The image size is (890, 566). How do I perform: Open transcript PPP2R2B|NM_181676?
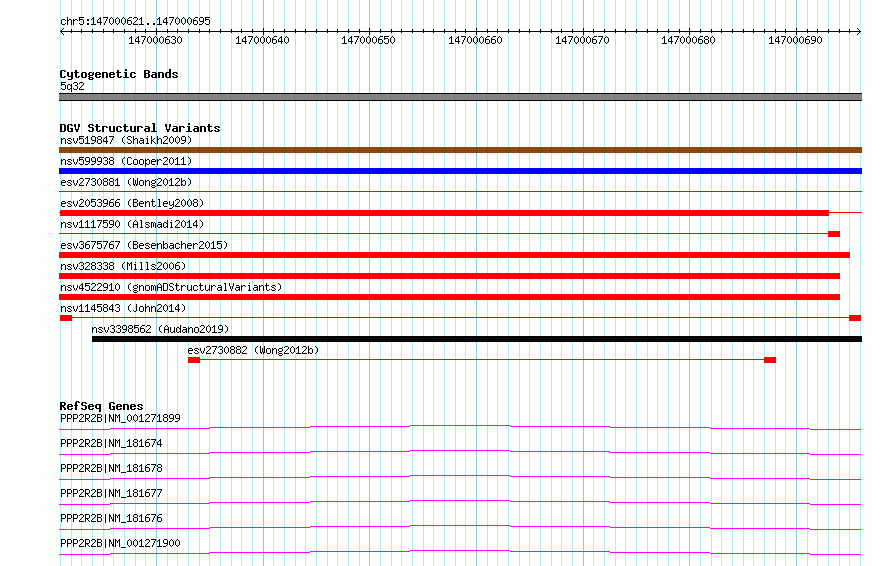111,518
